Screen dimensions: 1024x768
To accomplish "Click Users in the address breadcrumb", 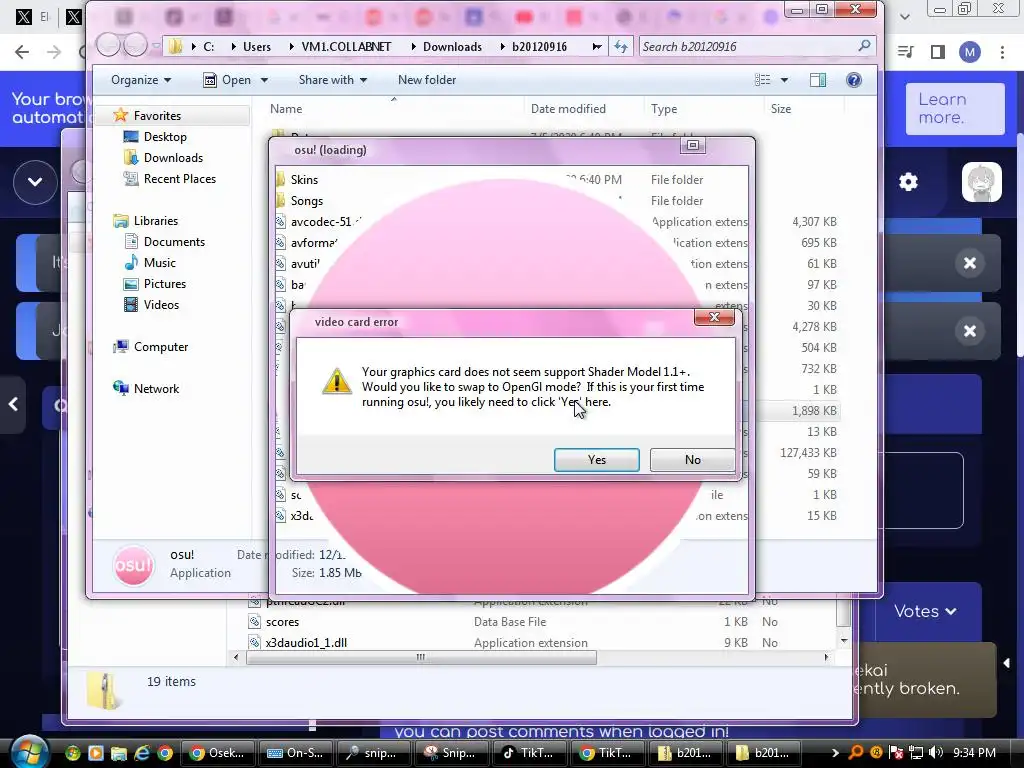I will [x=257, y=46].
